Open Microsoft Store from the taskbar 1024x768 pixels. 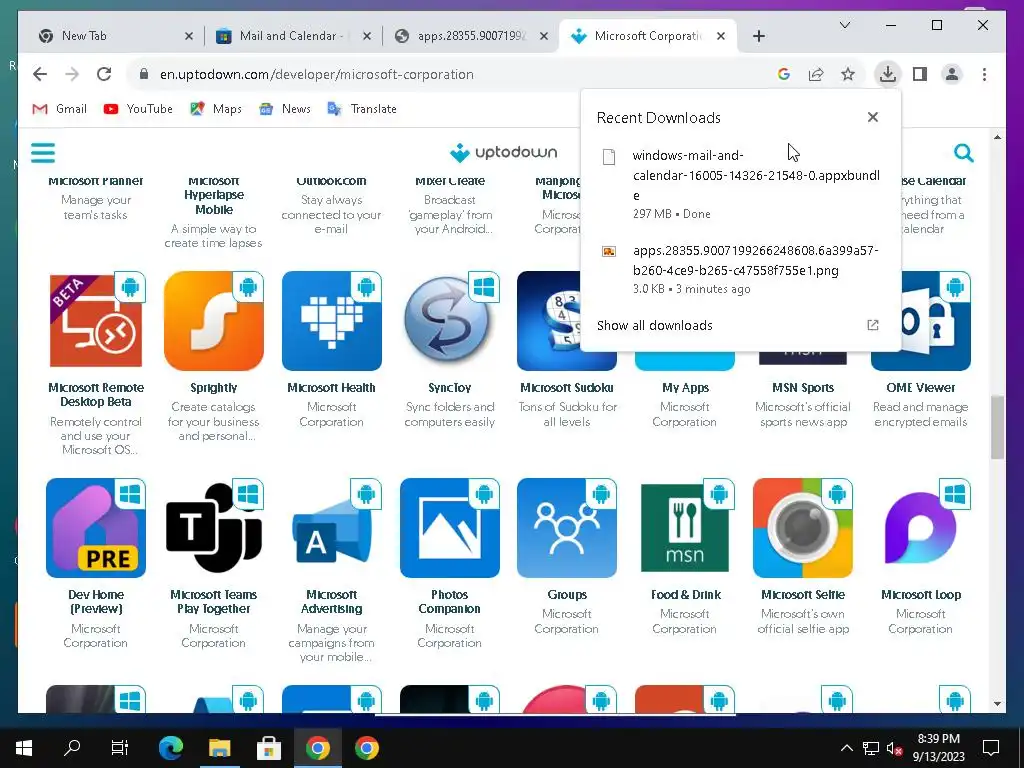click(268, 748)
